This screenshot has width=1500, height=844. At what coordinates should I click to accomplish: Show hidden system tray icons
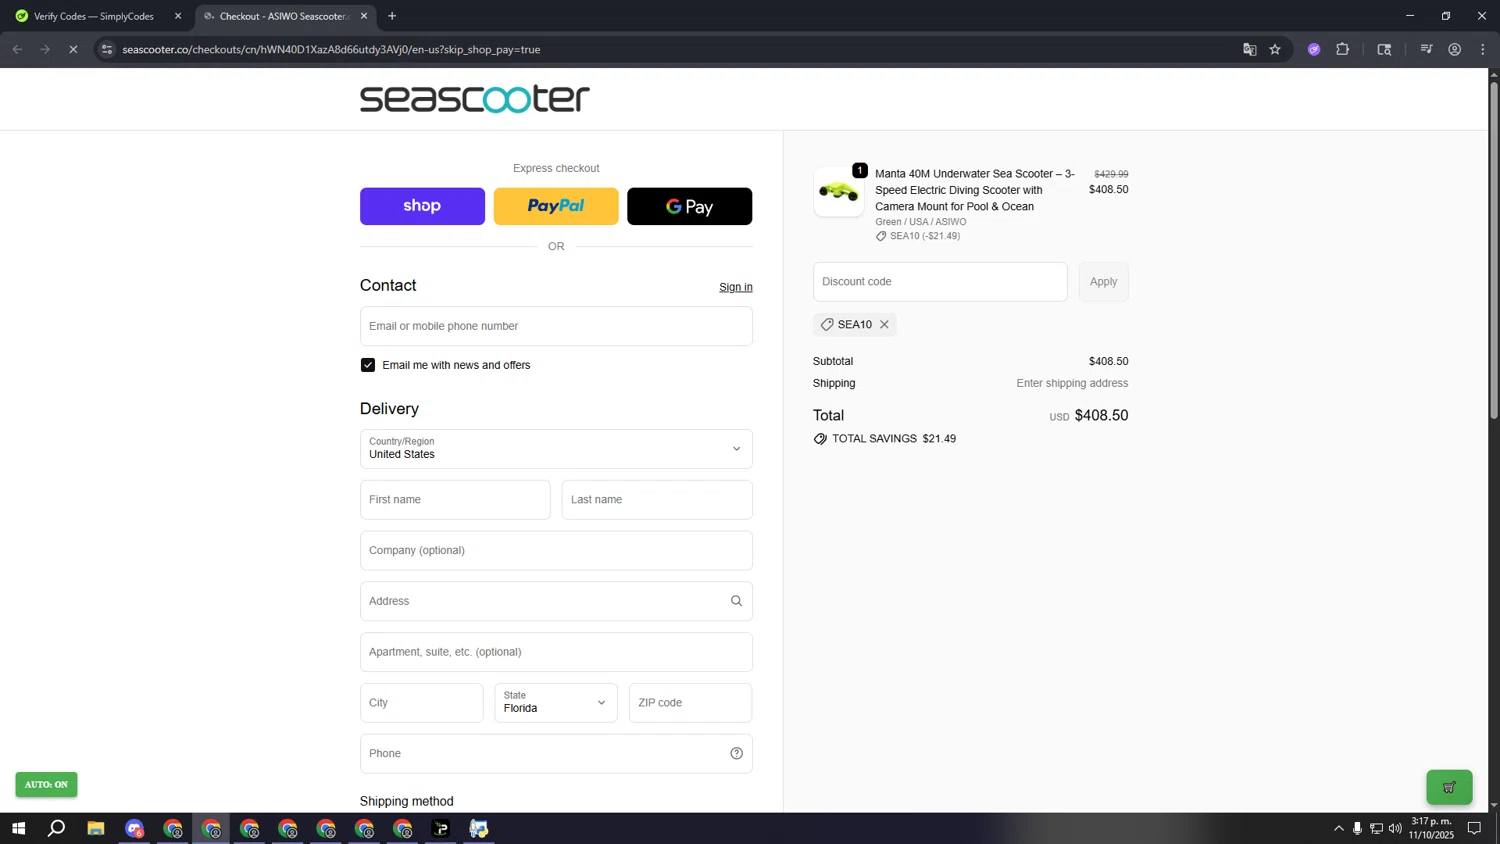tap(1338, 828)
